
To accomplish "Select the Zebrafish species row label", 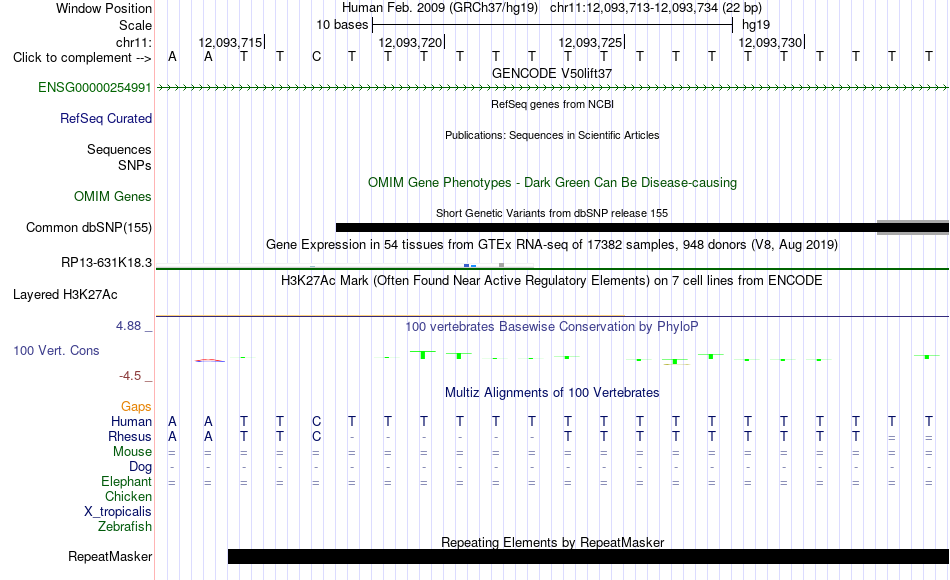I will [x=125, y=527].
